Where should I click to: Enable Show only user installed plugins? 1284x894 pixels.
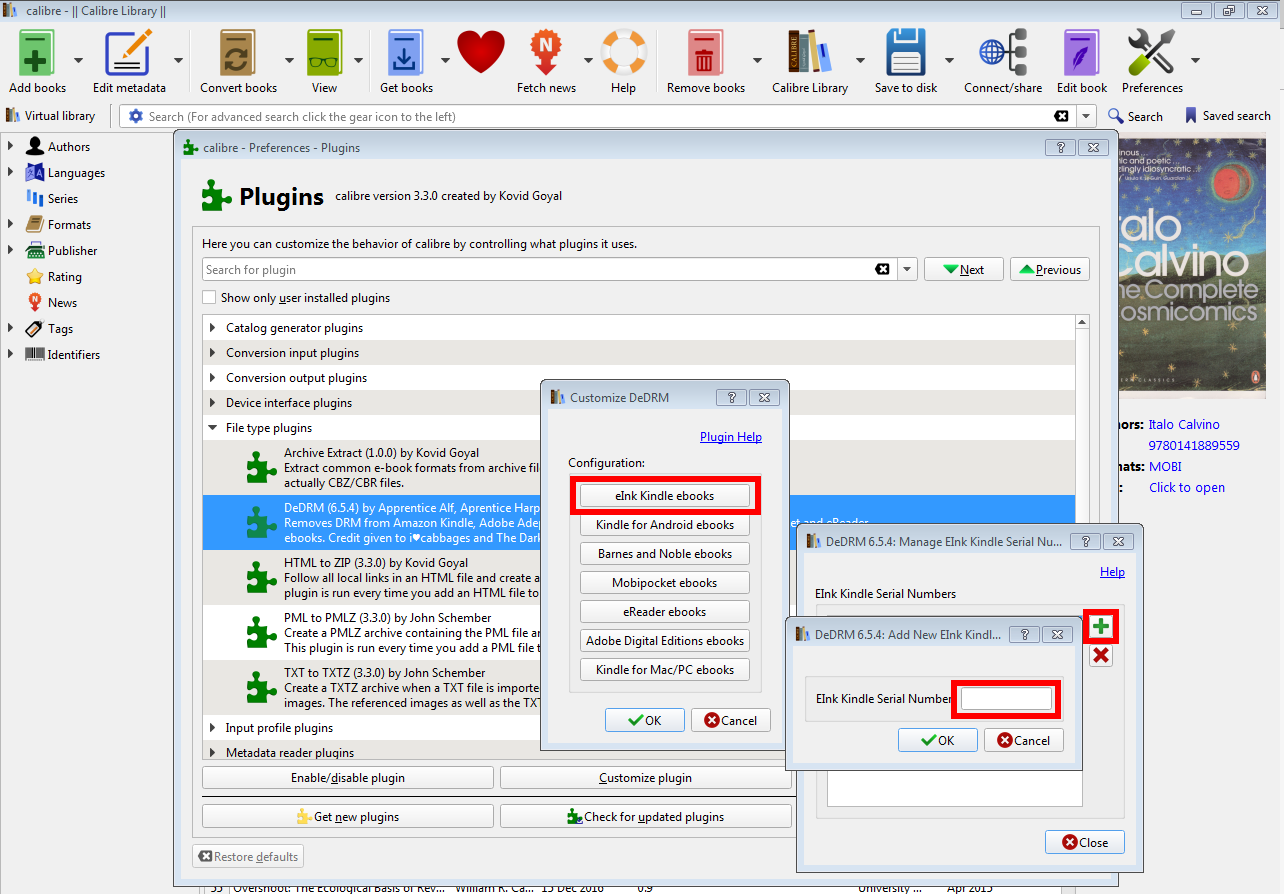click(209, 298)
